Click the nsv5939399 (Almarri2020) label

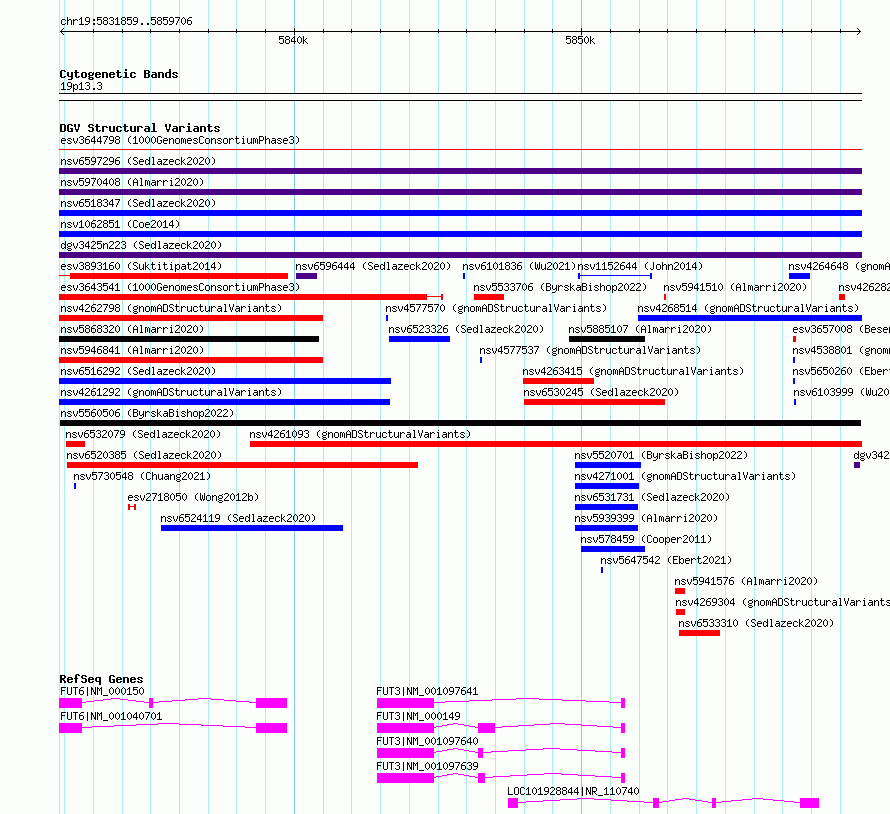click(x=646, y=518)
